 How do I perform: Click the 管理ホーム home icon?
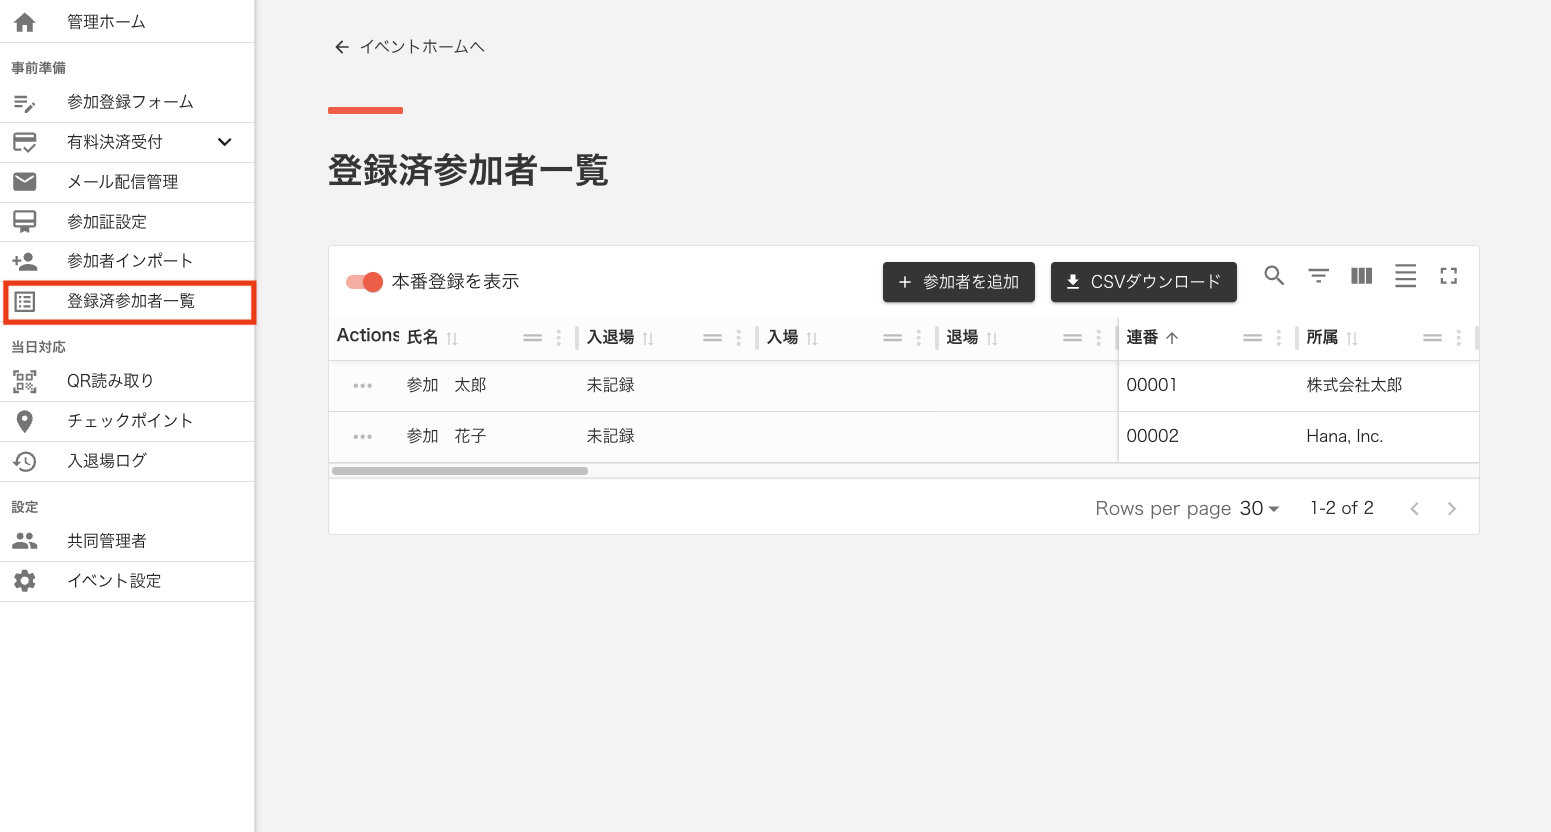[x=24, y=21]
